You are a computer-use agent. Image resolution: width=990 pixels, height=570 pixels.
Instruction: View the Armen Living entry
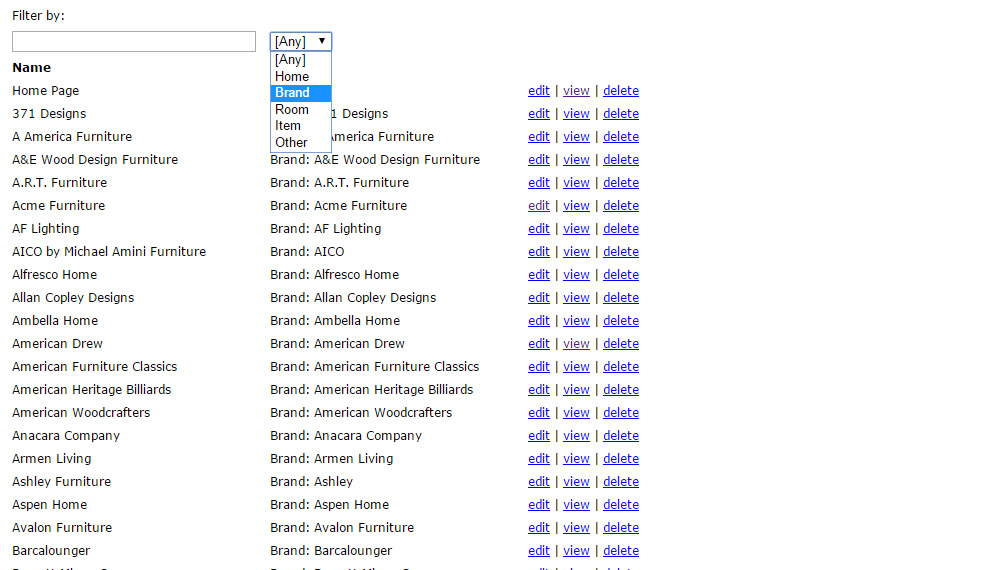576,460
